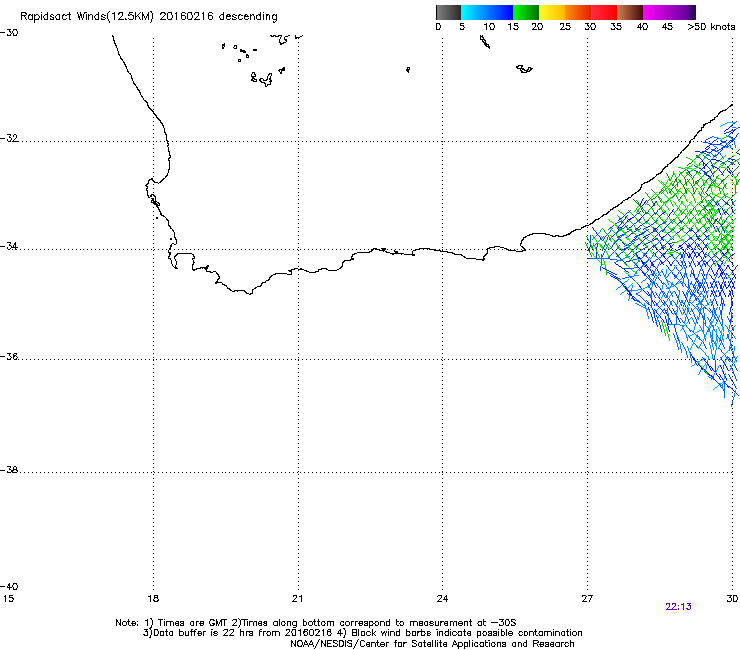Click the '24' longitude axis label
The width and height of the screenshot is (740, 650).
tap(442, 599)
